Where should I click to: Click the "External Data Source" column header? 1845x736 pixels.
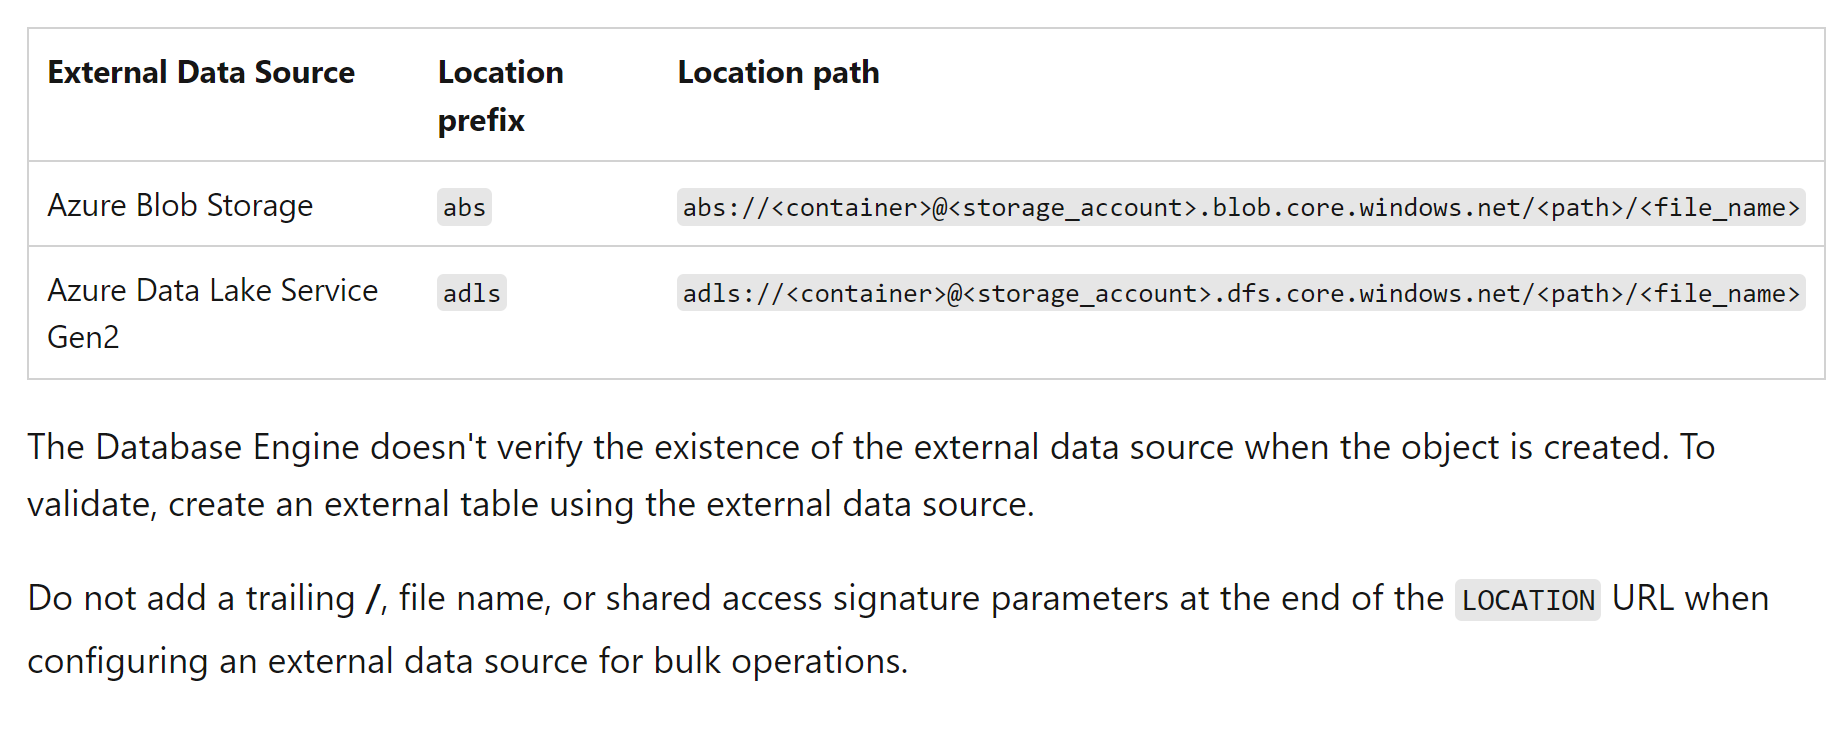201,73
